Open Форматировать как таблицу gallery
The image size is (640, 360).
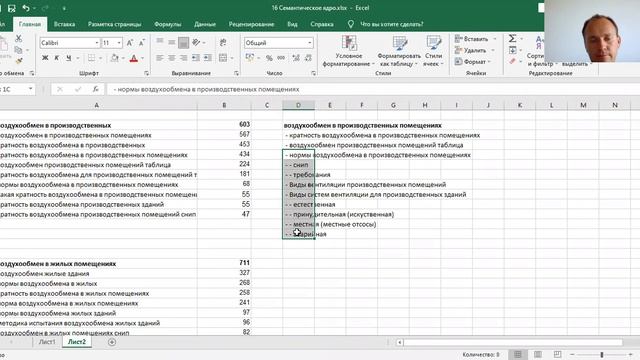399,51
